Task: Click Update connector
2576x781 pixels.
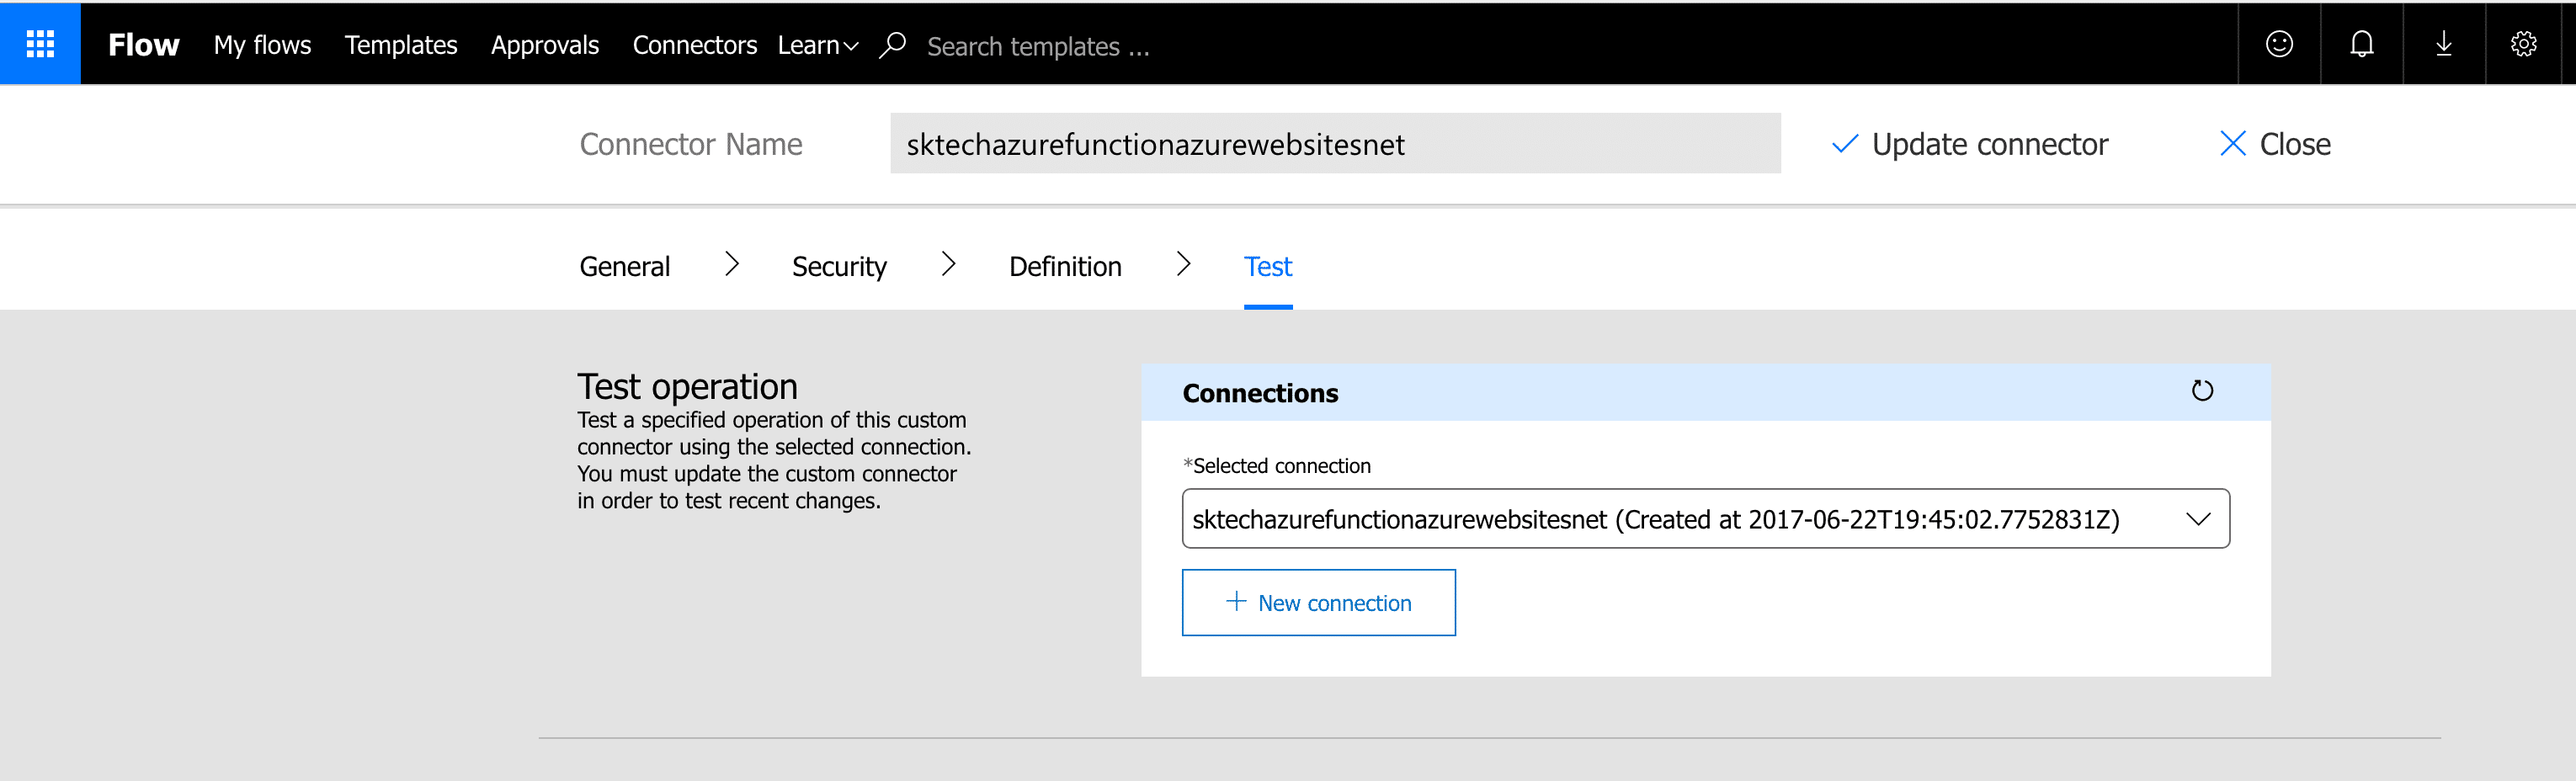Action: 1970,144
